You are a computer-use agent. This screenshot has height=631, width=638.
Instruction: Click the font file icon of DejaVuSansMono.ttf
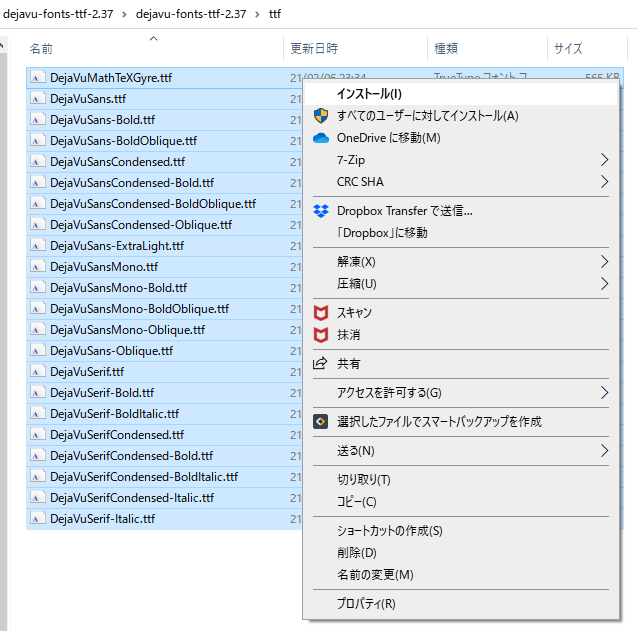[x=37, y=267]
